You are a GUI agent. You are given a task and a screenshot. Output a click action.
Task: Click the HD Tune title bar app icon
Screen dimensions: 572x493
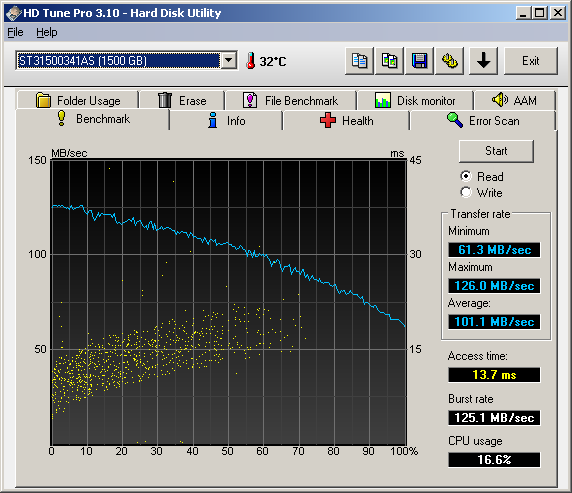pyautogui.click(x=13, y=13)
